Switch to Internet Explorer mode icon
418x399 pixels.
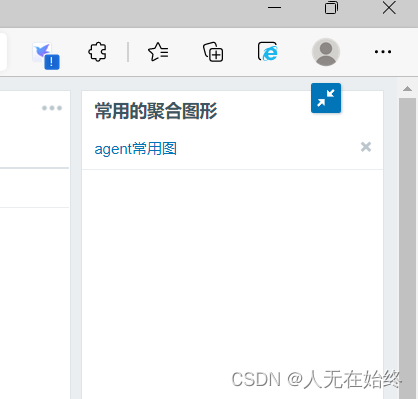click(x=268, y=52)
